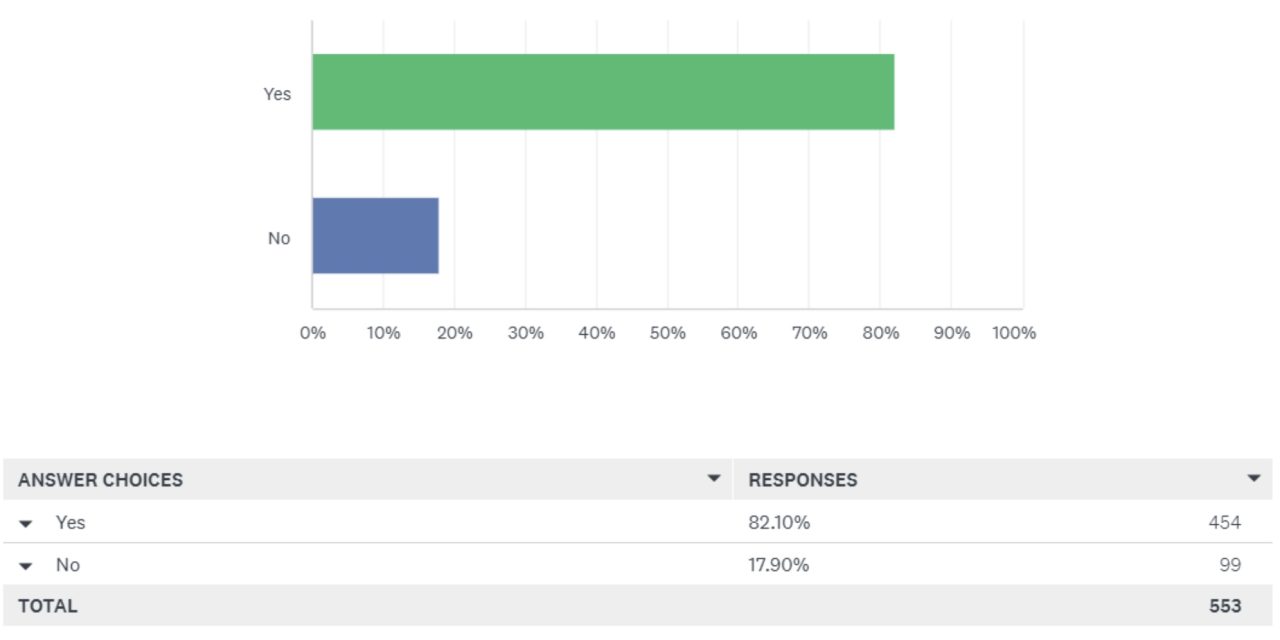Expand the Yes row triangle in table
The width and height of the screenshot is (1280, 640).
(26, 523)
